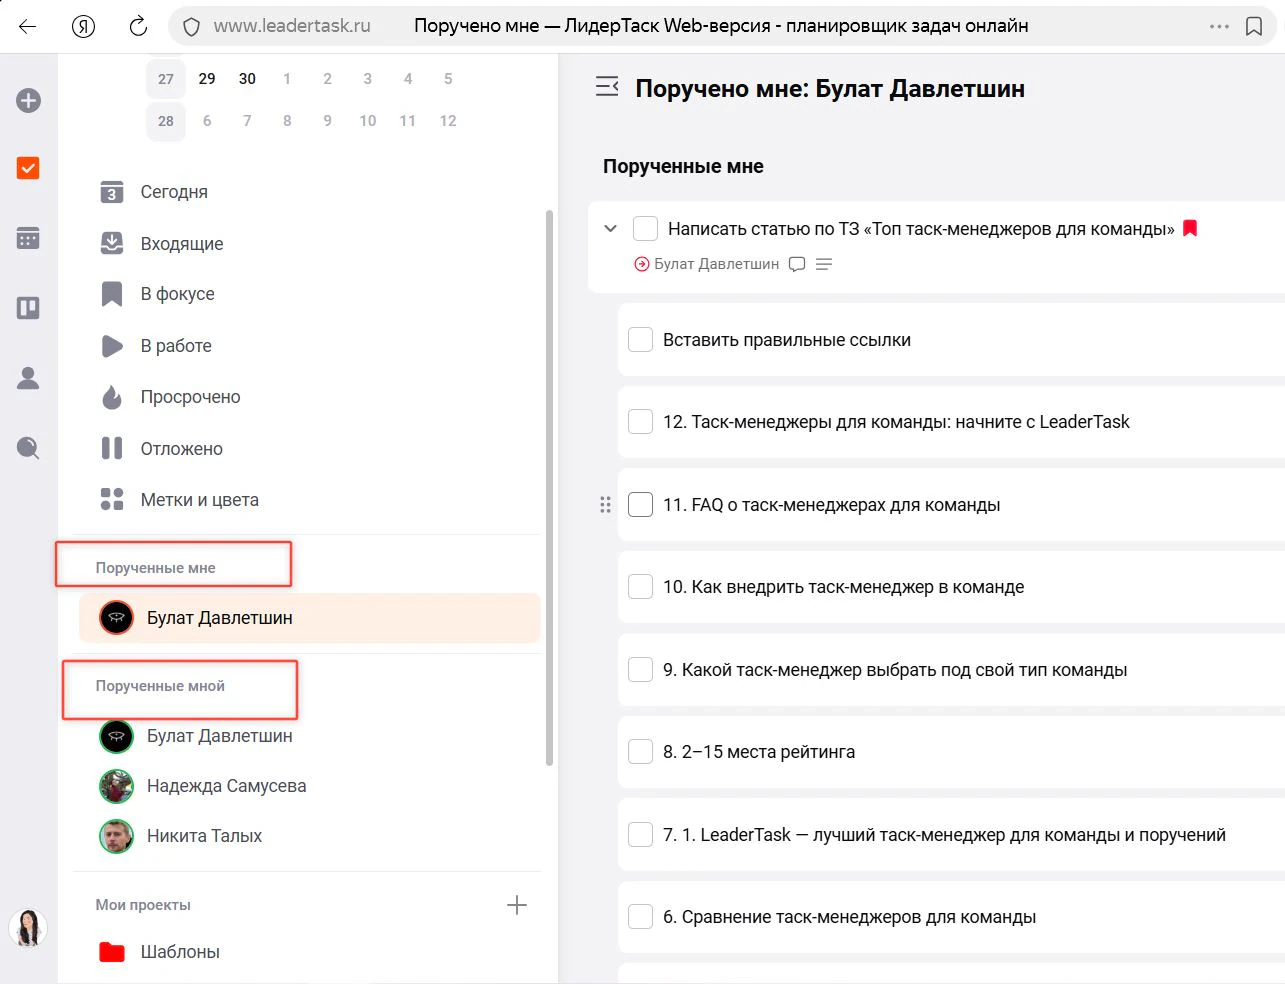The width and height of the screenshot is (1285, 984).
Task: Click sidebar vertical scrollbar
Action: 549,487
